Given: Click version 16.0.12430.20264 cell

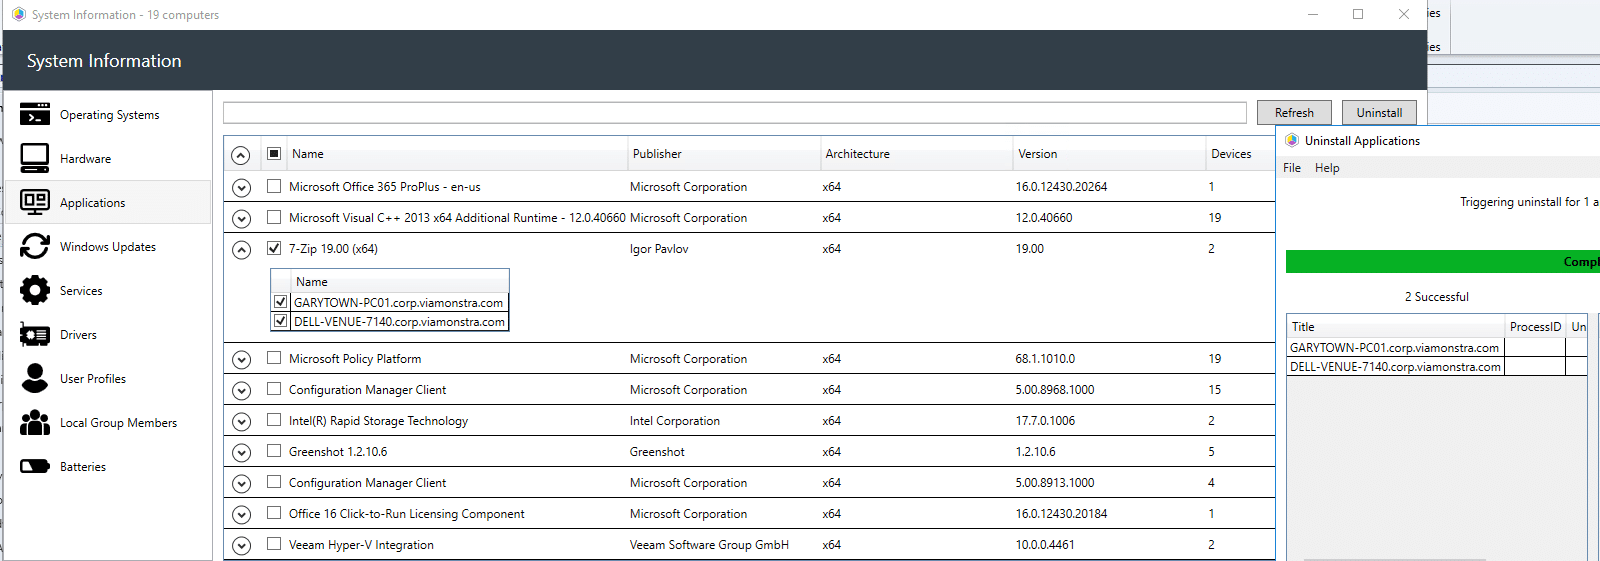Looking at the screenshot, I should tap(1061, 187).
